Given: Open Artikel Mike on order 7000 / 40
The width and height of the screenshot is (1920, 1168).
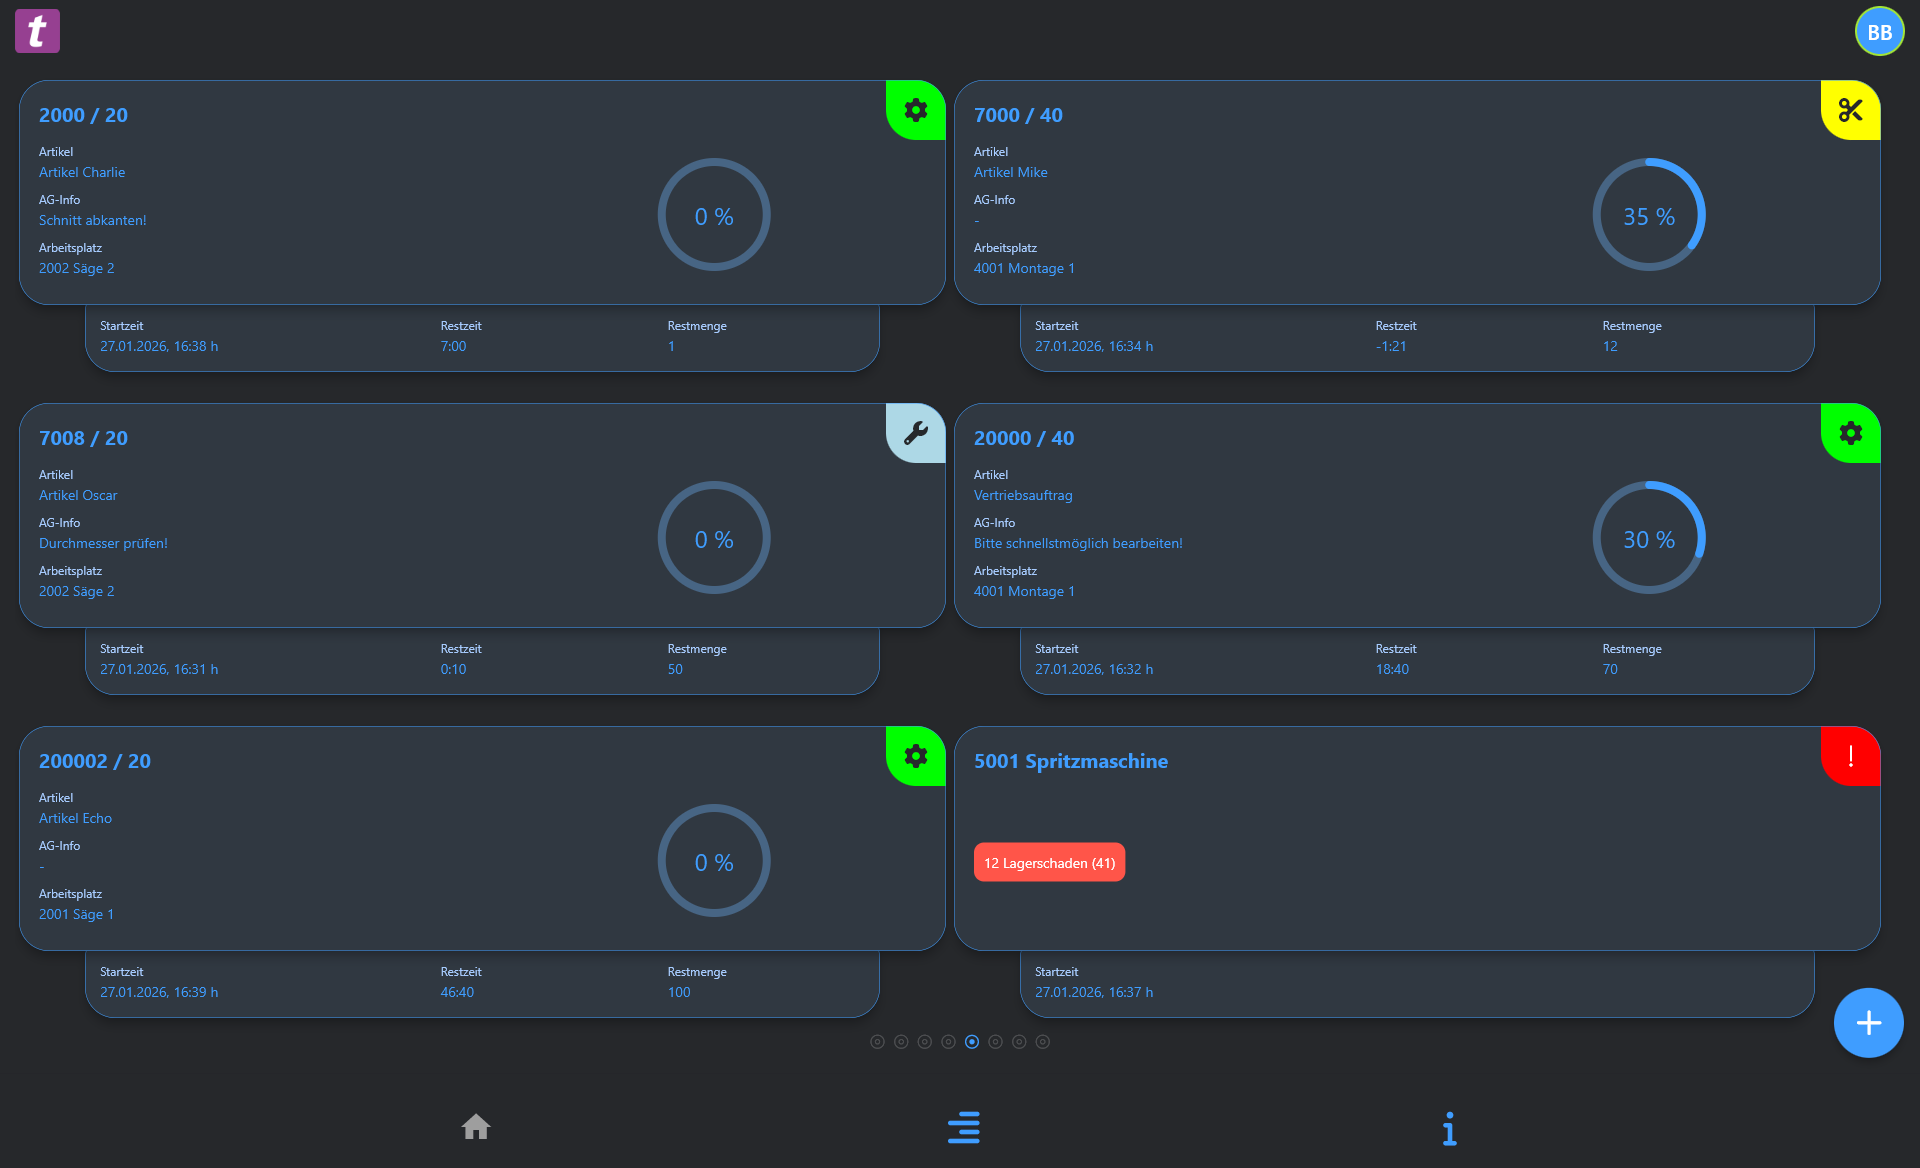Looking at the screenshot, I should [1010, 172].
